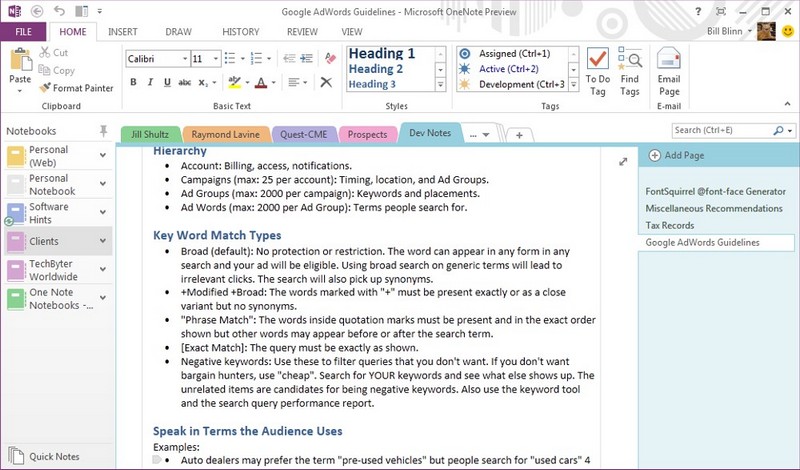Apply subscript formatting

pos(203,82)
